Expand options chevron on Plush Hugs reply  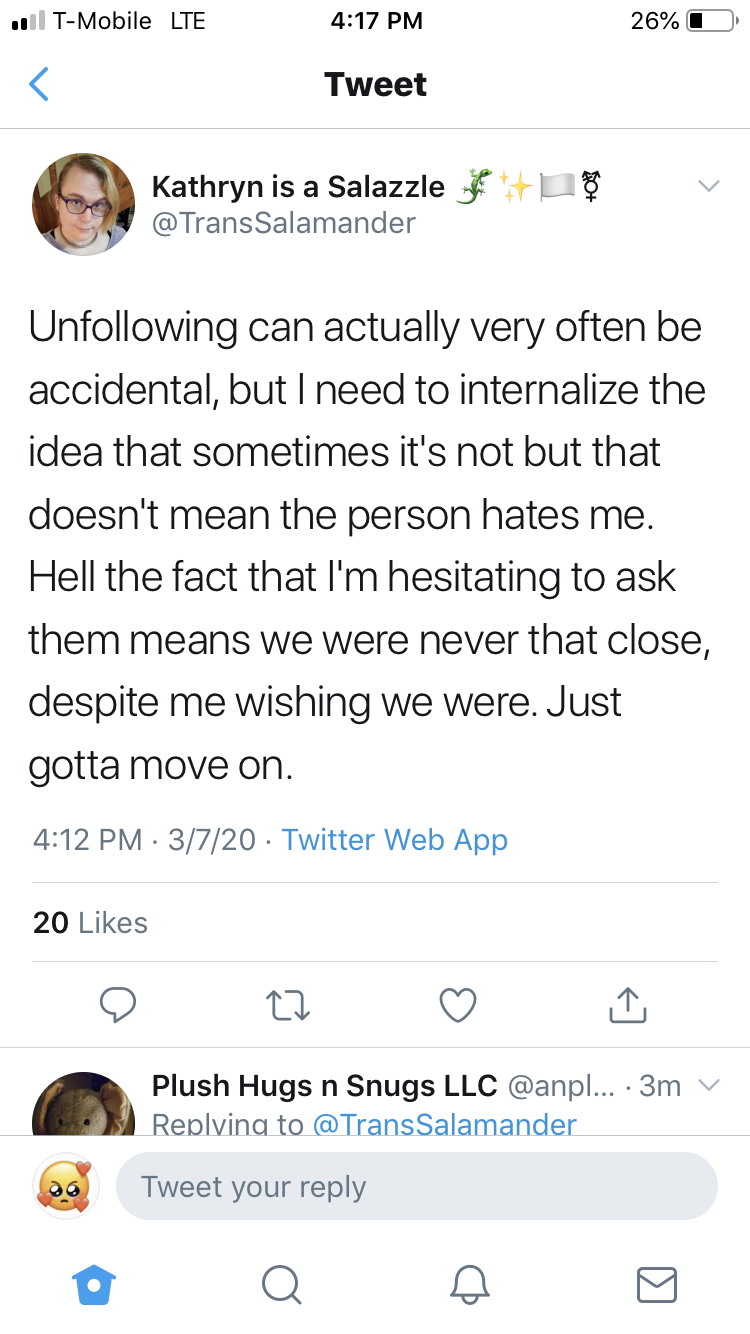(x=708, y=1085)
